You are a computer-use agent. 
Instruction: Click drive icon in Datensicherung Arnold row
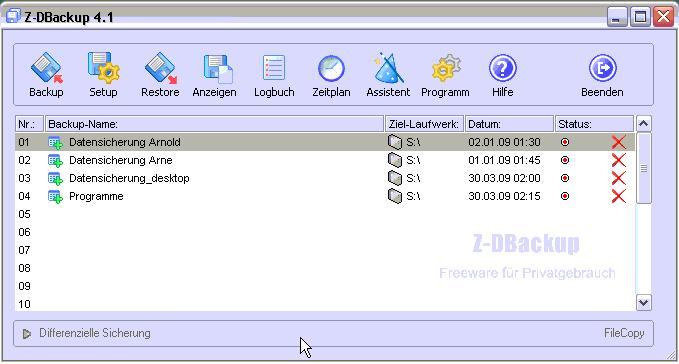click(394, 142)
